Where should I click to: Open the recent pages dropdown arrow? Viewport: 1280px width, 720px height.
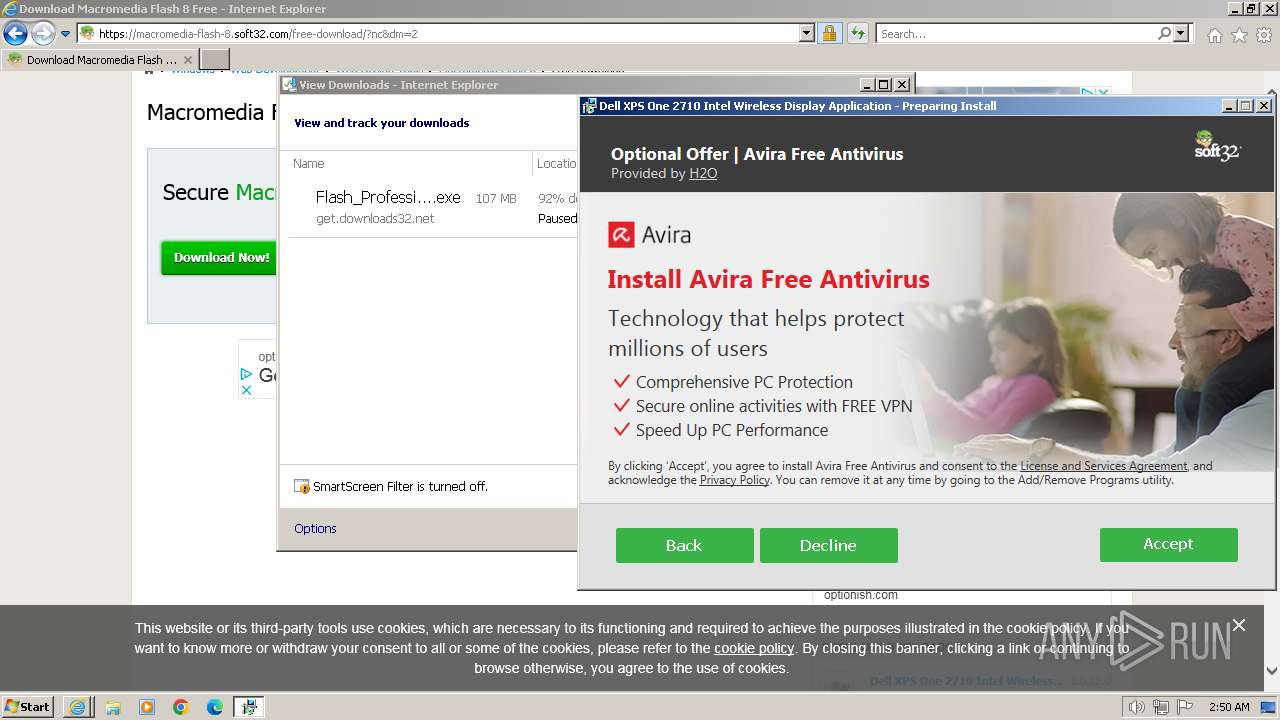coord(66,34)
